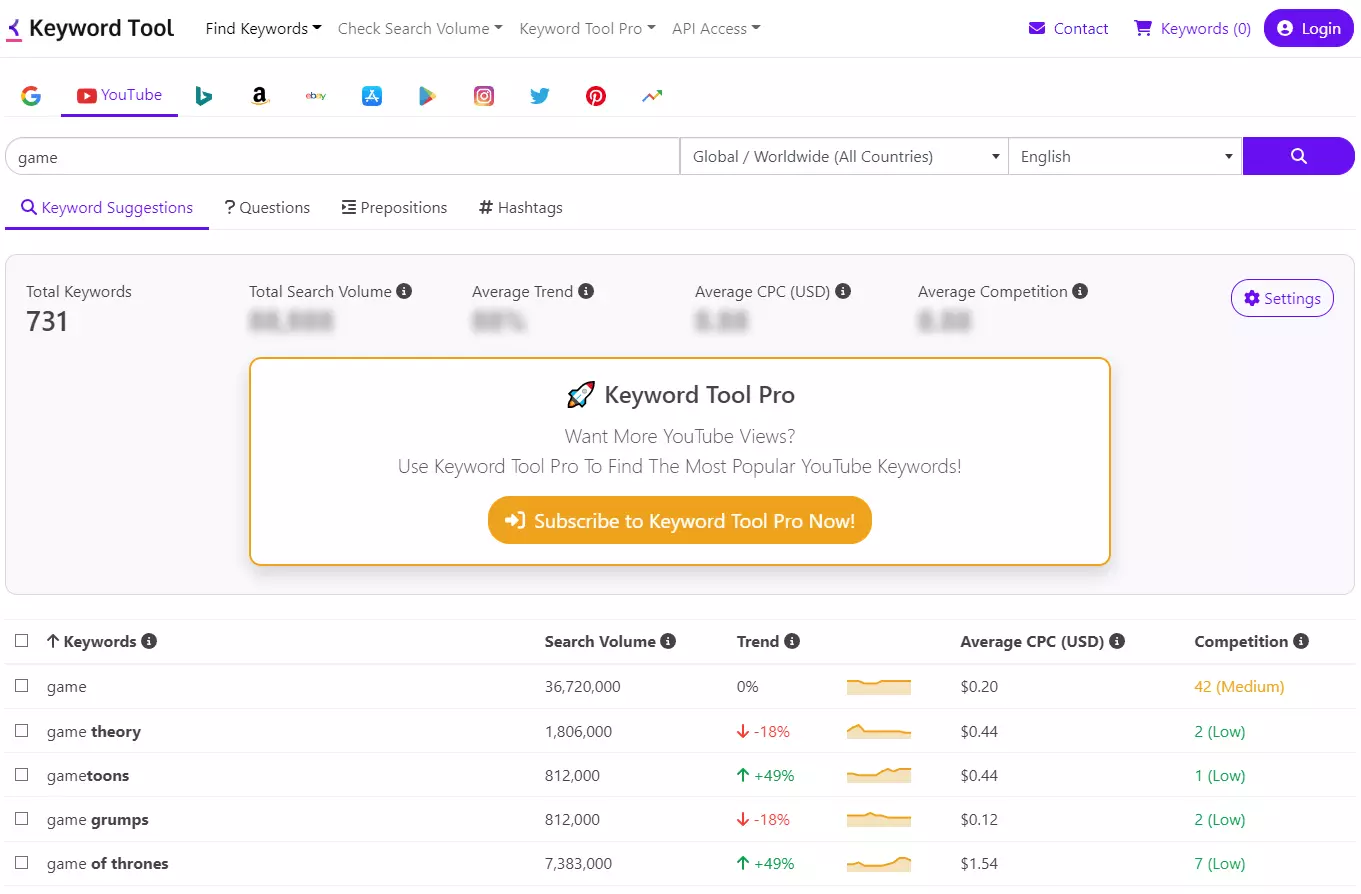Open the Global / Worldwide country dropdown
The height and width of the screenshot is (894, 1361).
point(844,156)
